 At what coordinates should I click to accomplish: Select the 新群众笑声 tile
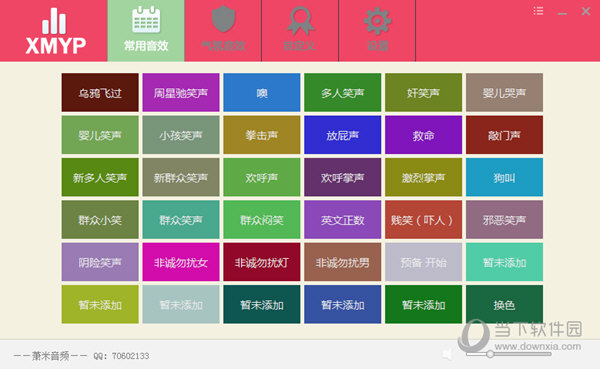tap(181, 177)
